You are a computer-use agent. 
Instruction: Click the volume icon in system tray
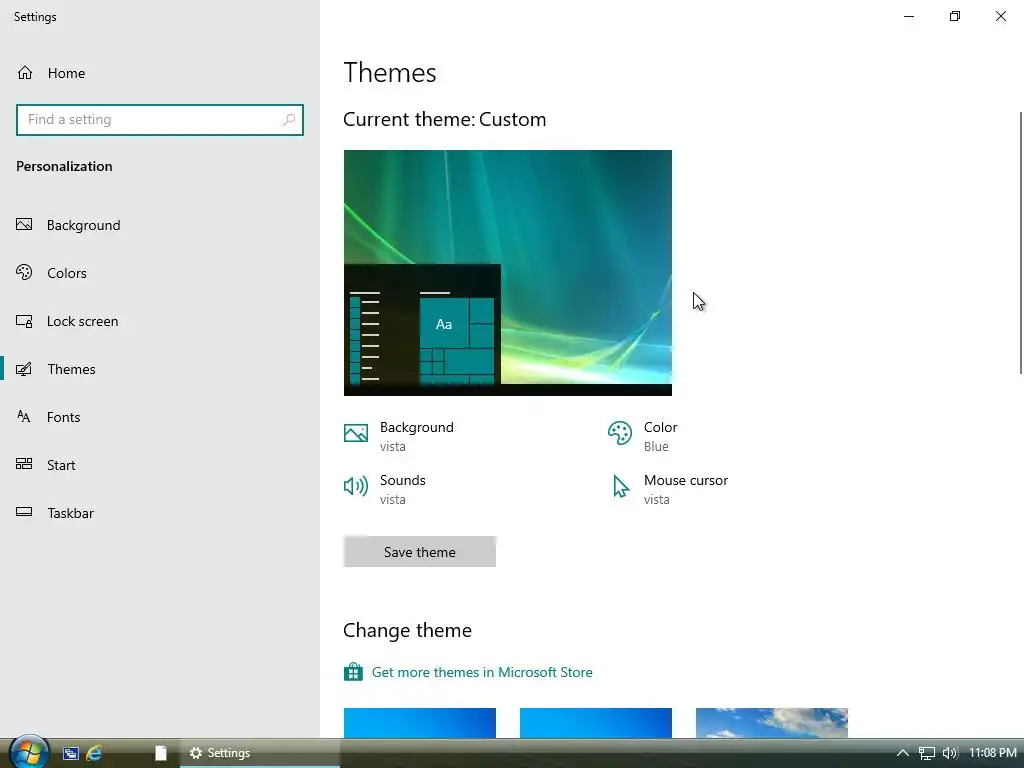point(950,753)
